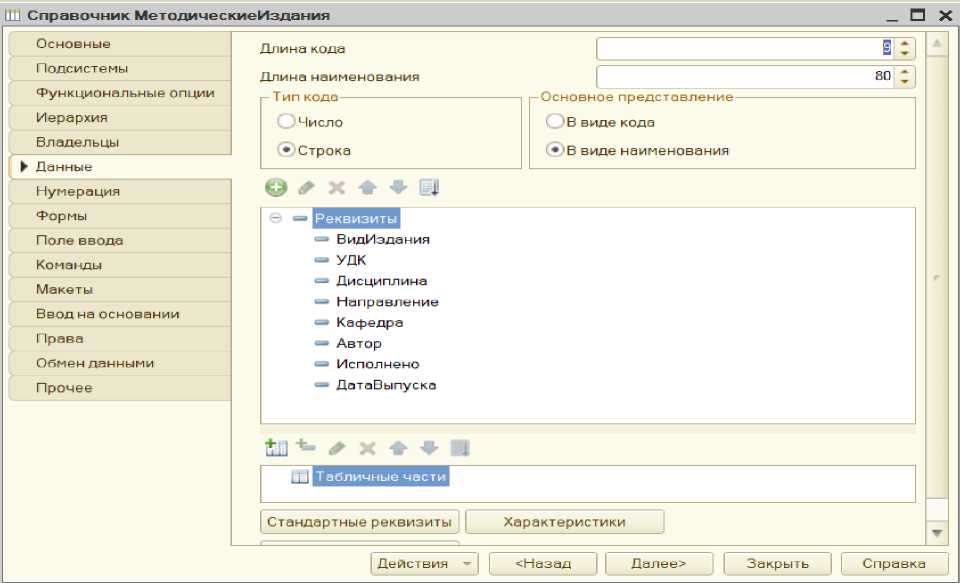Screen dimensions: 960x583
Task: Edit tabular section with lower pencil icon
Action: [337, 448]
